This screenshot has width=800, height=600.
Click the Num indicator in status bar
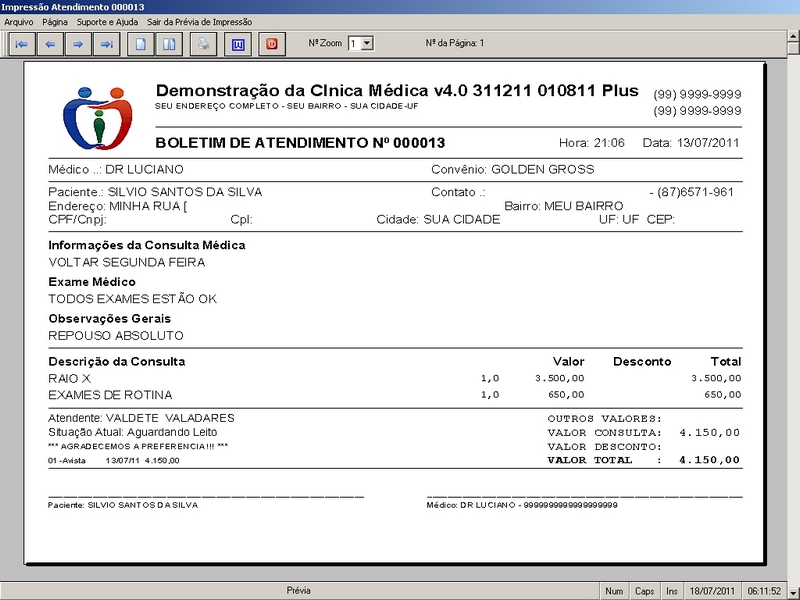coord(613,591)
